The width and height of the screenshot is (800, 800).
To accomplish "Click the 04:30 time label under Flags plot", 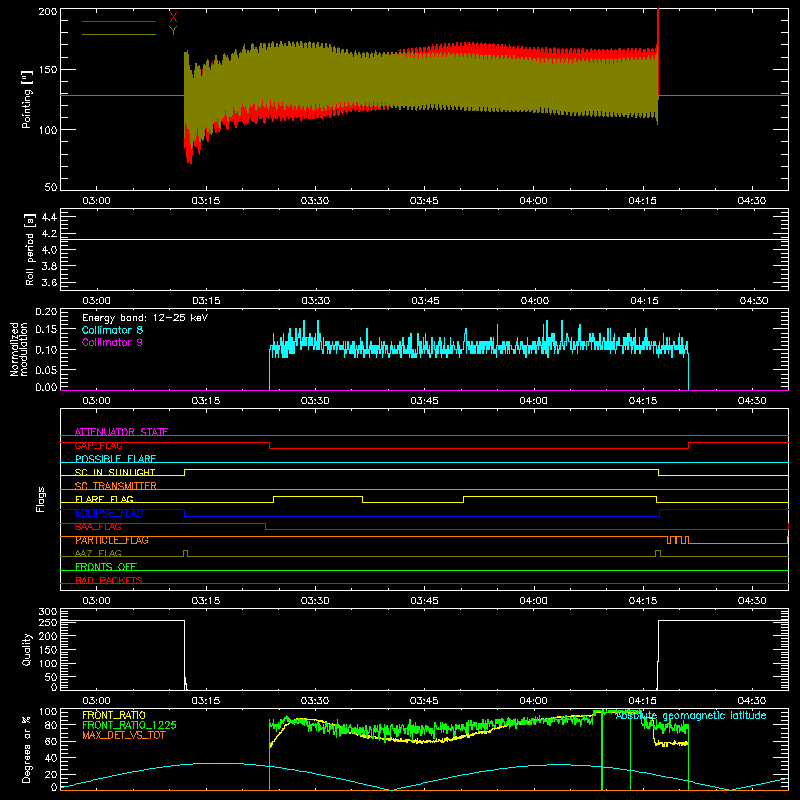I will pos(752,601).
